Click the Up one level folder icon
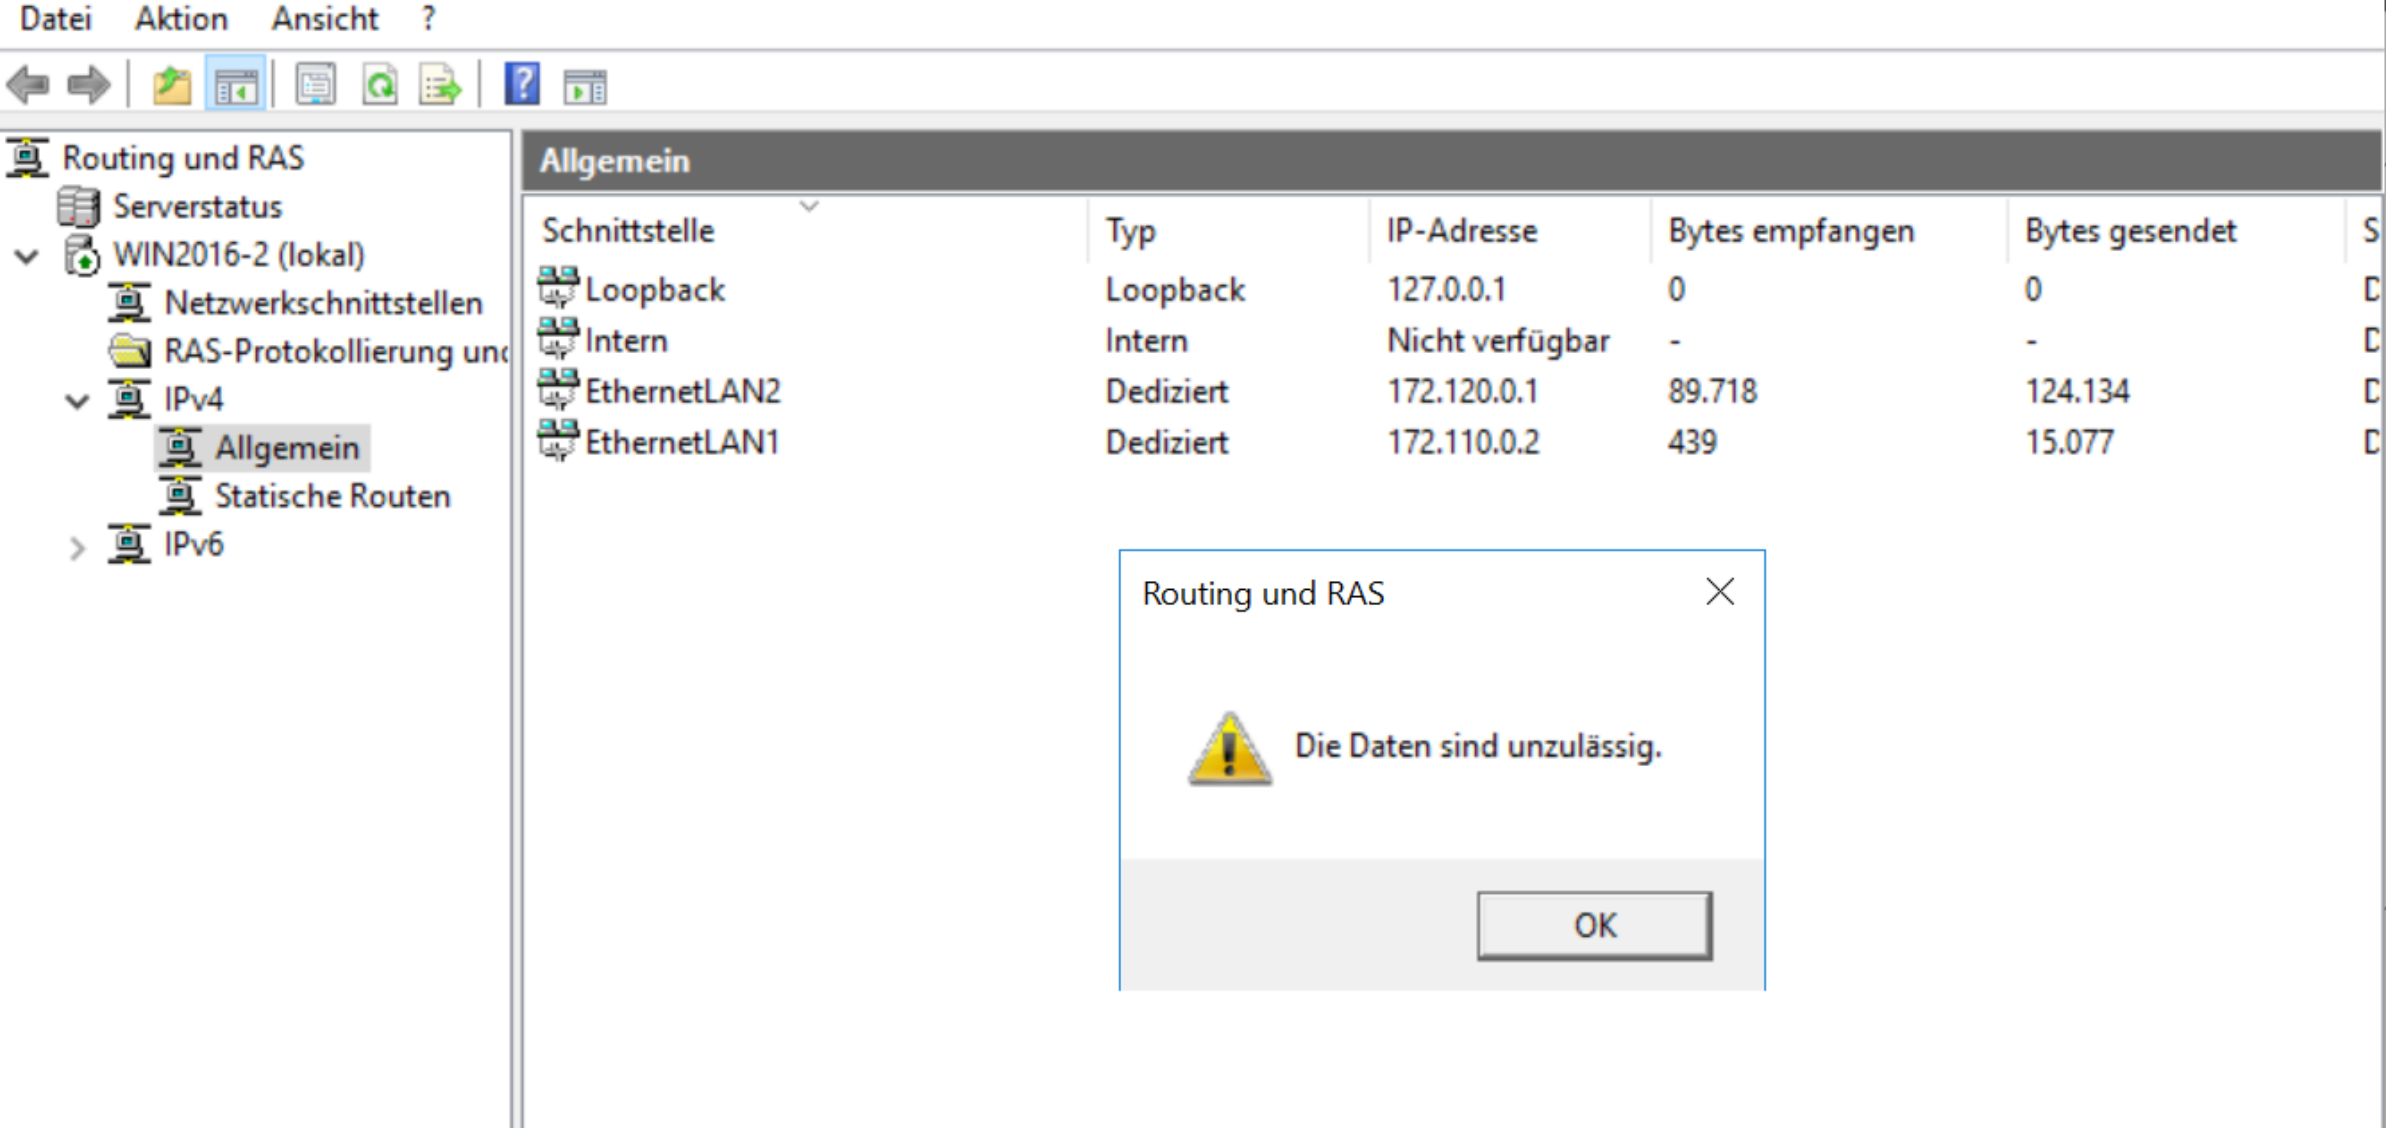 point(171,85)
